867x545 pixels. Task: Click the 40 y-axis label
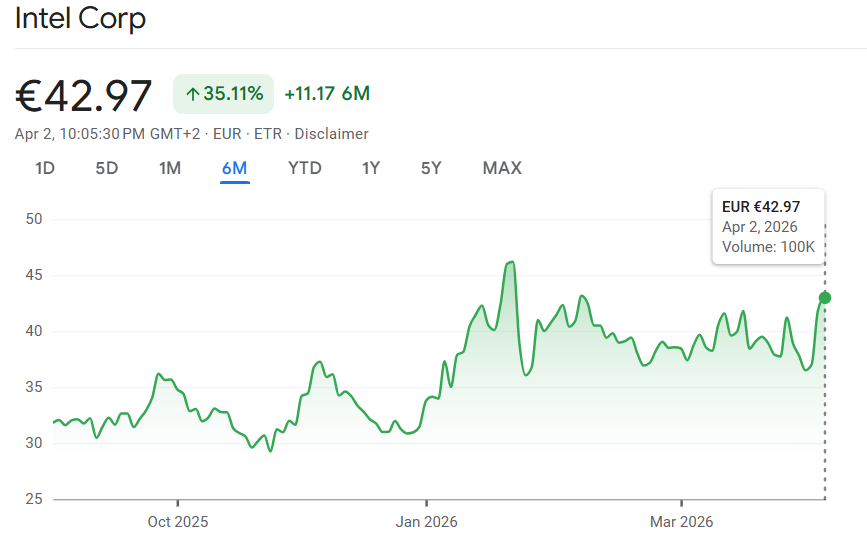point(34,331)
